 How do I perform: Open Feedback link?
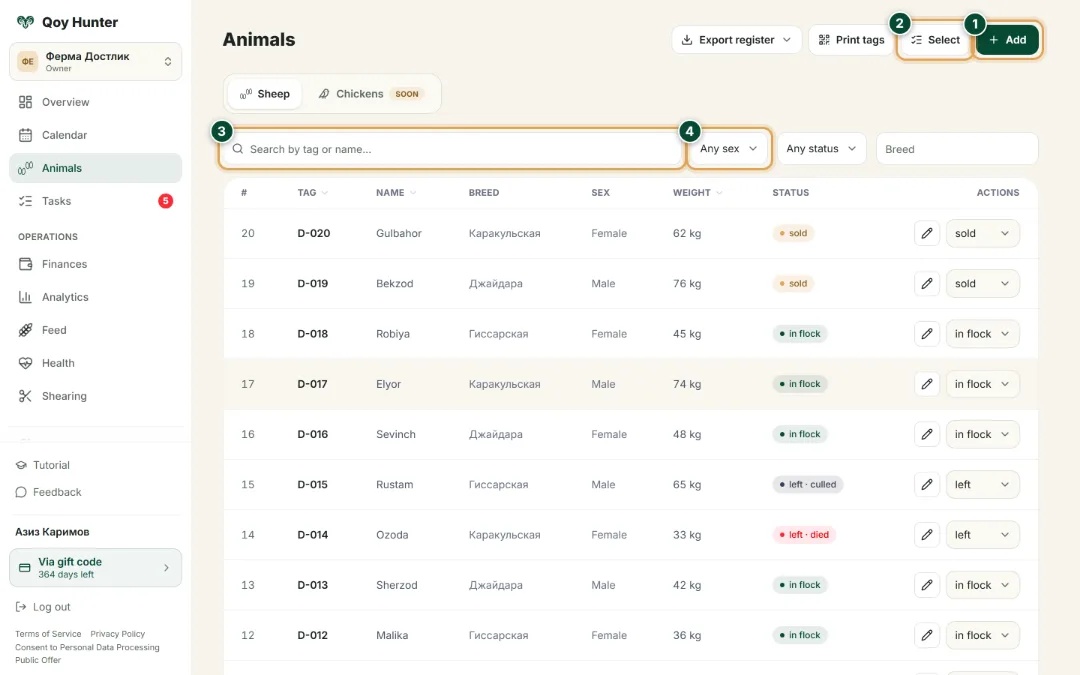[x=48, y=492]
